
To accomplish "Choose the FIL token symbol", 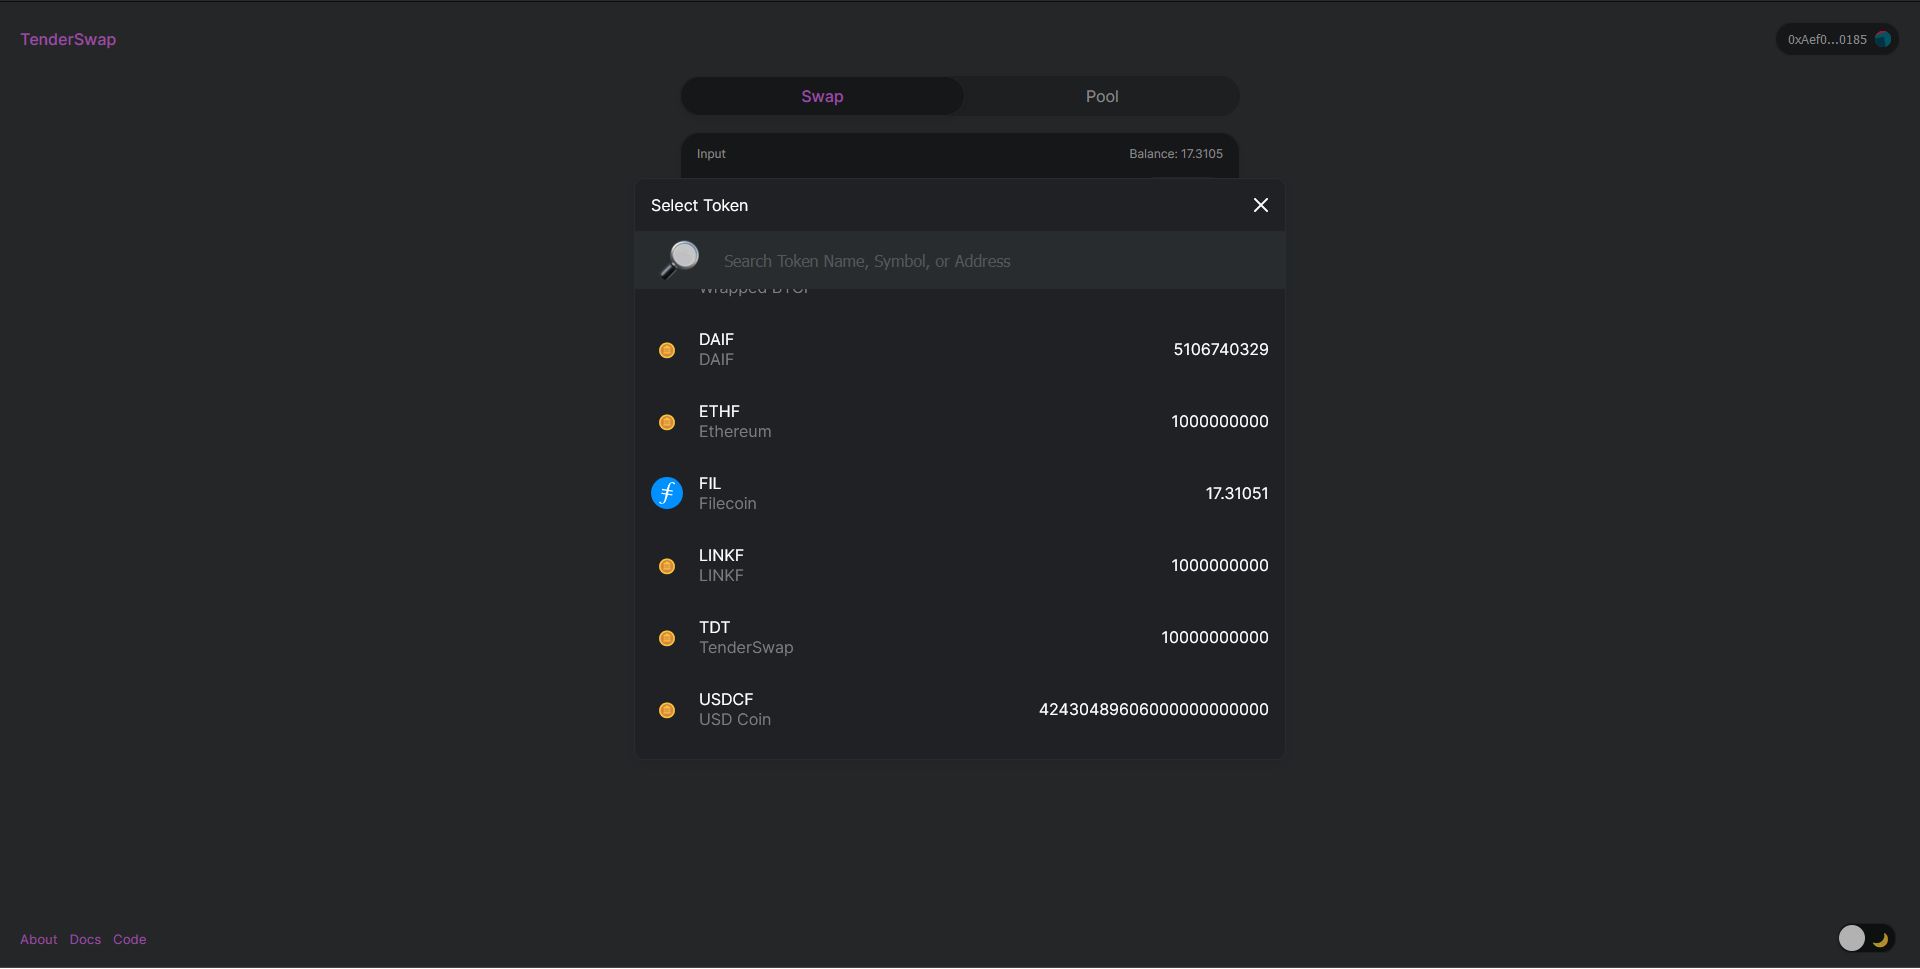I will tap(710, 484).
